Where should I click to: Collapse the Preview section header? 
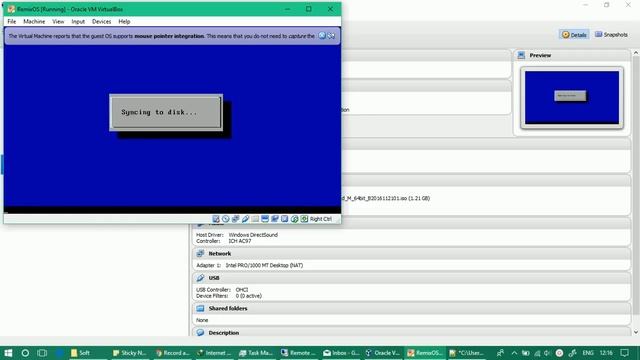click(x=572, y=55)
